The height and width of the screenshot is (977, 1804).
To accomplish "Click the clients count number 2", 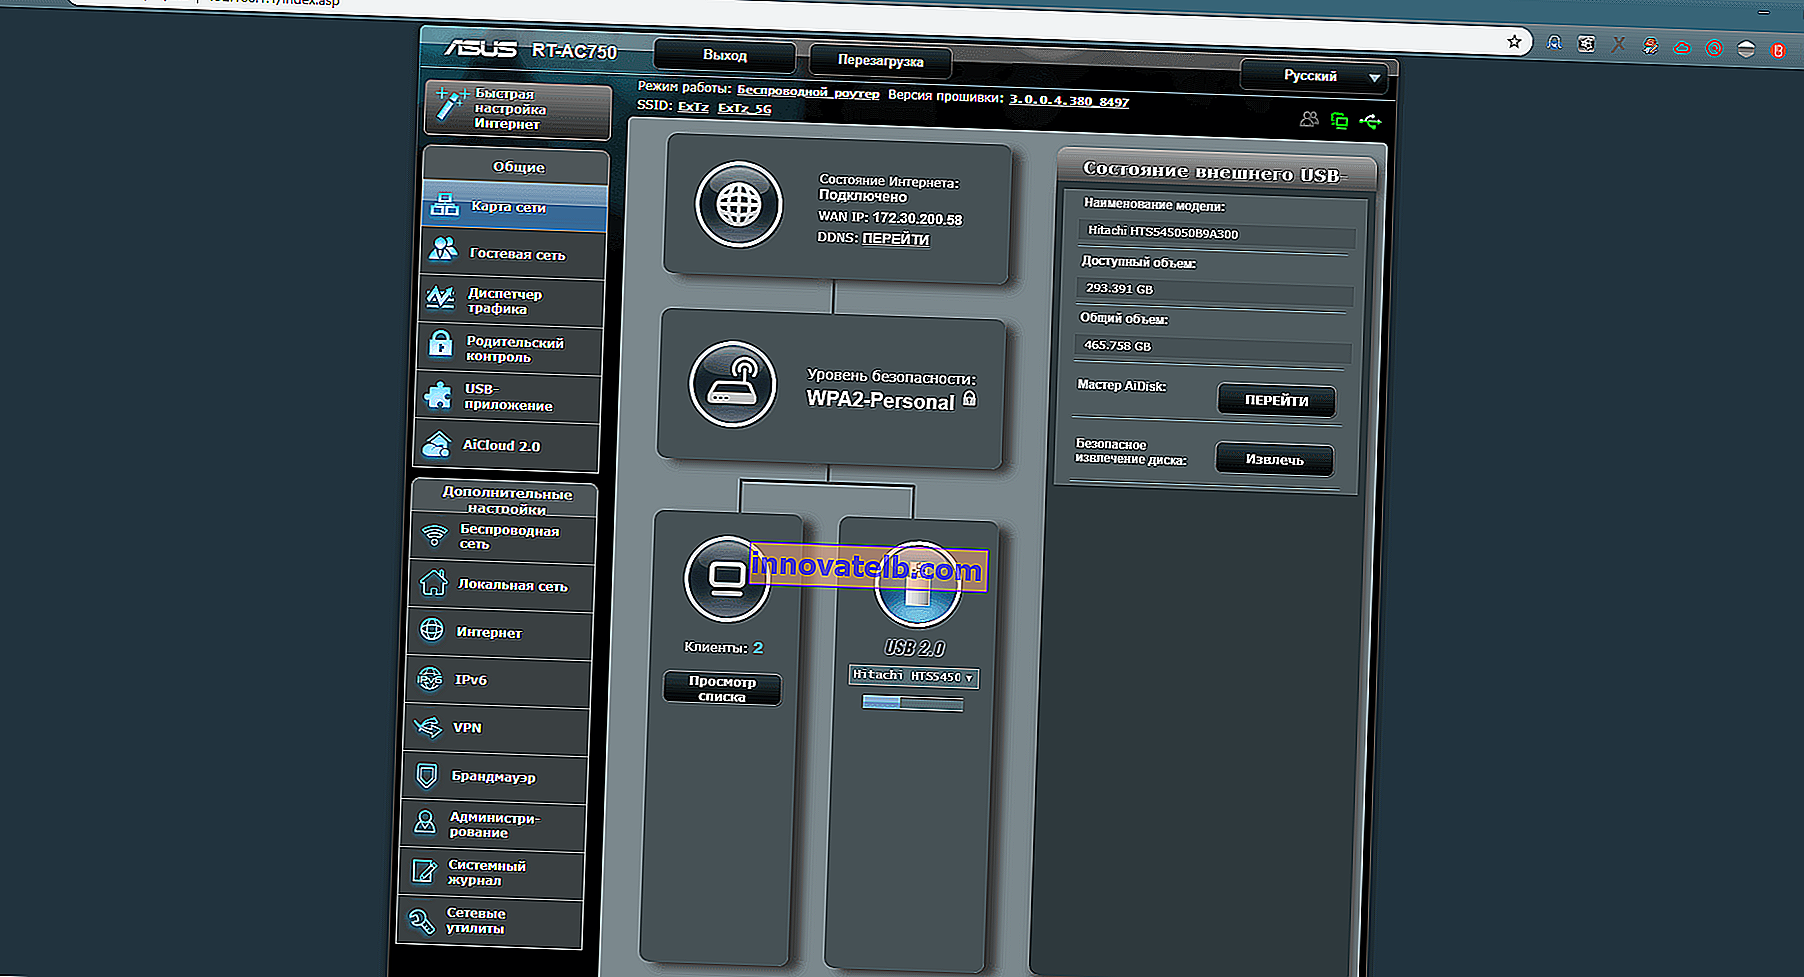I will (x=758, y=647).
